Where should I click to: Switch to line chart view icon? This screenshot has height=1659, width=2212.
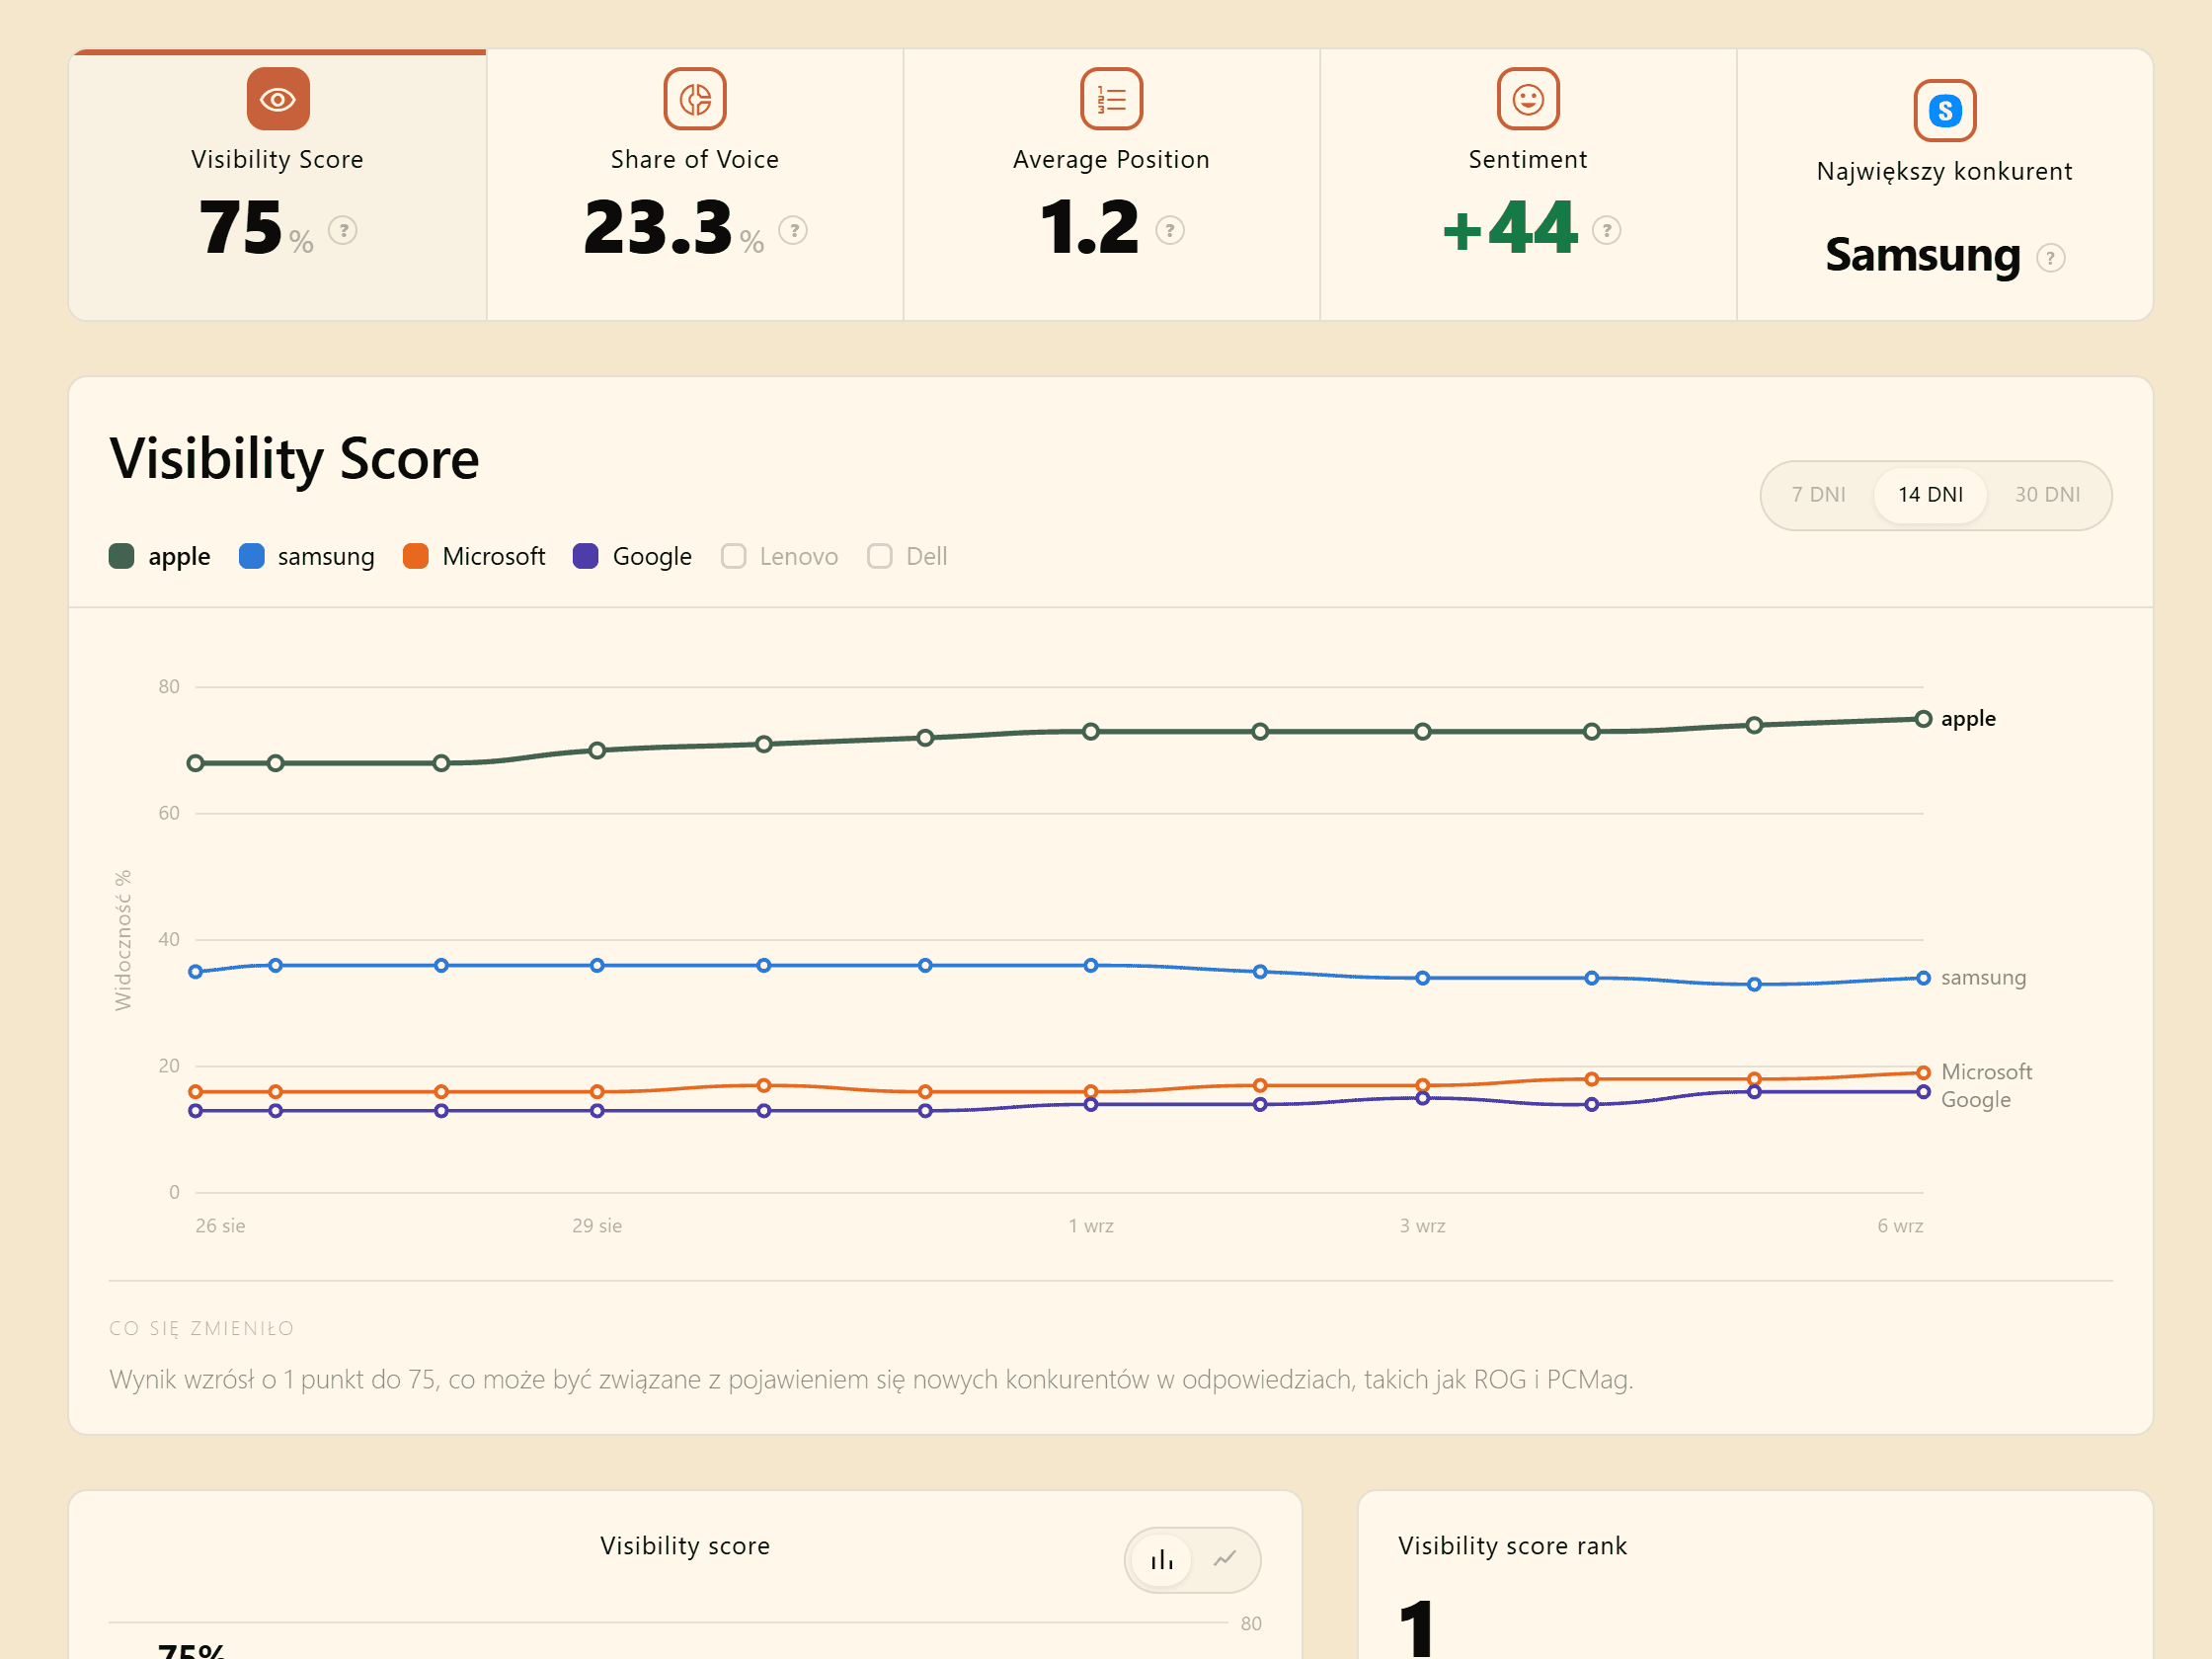pyautogui.click(x=1225, y=1560)
